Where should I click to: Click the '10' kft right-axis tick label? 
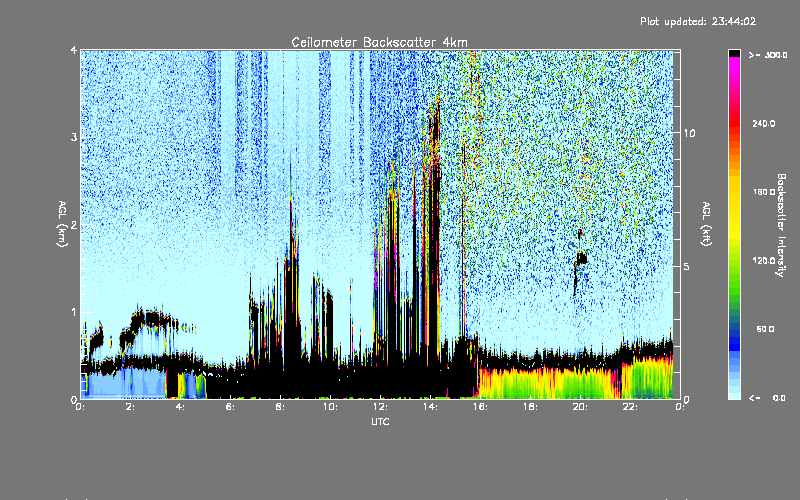click(x=689, y=133)
